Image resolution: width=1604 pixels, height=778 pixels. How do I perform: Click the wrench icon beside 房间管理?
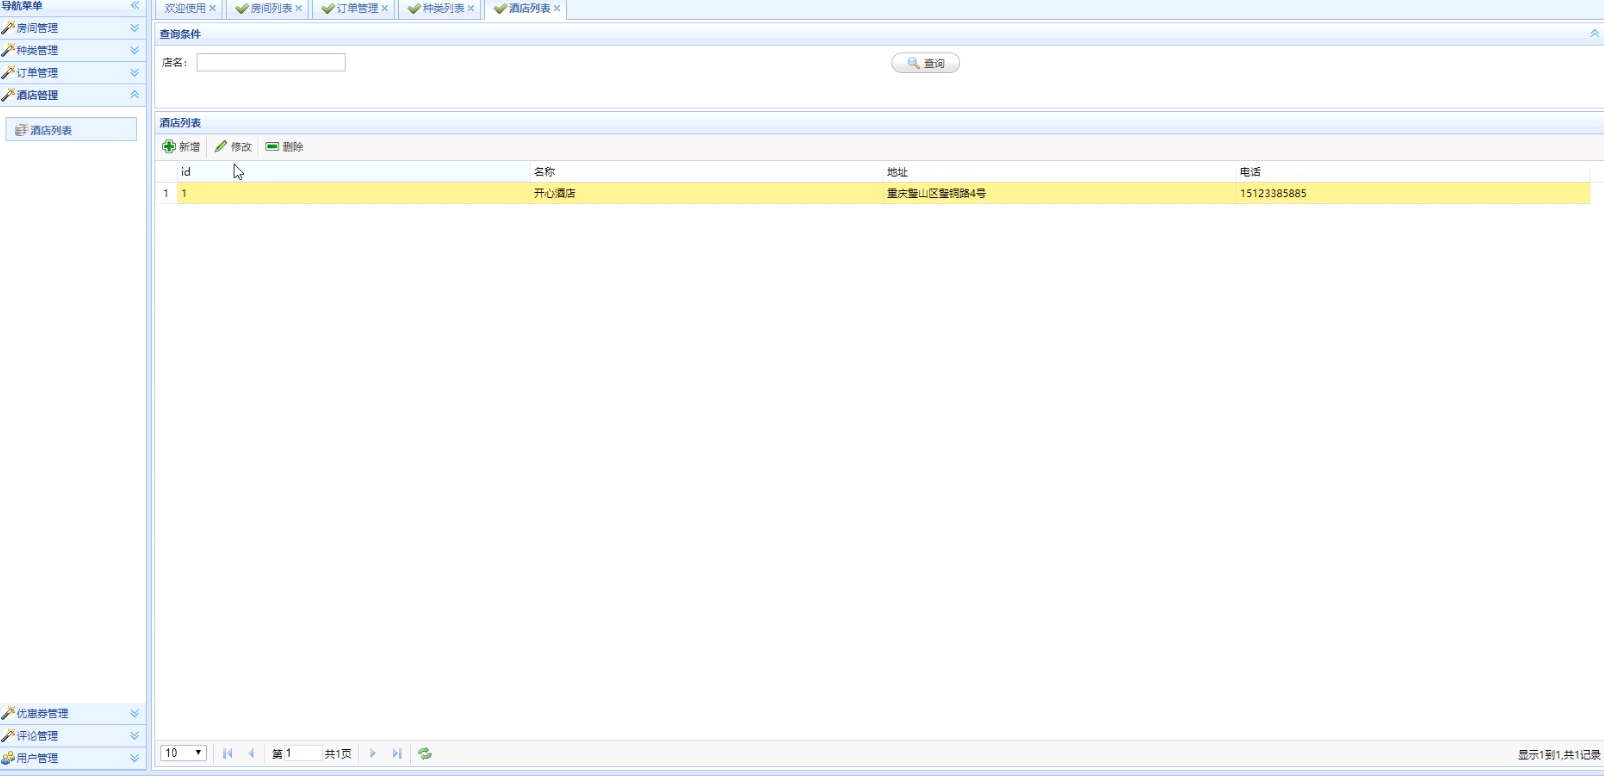pos(8,28)
